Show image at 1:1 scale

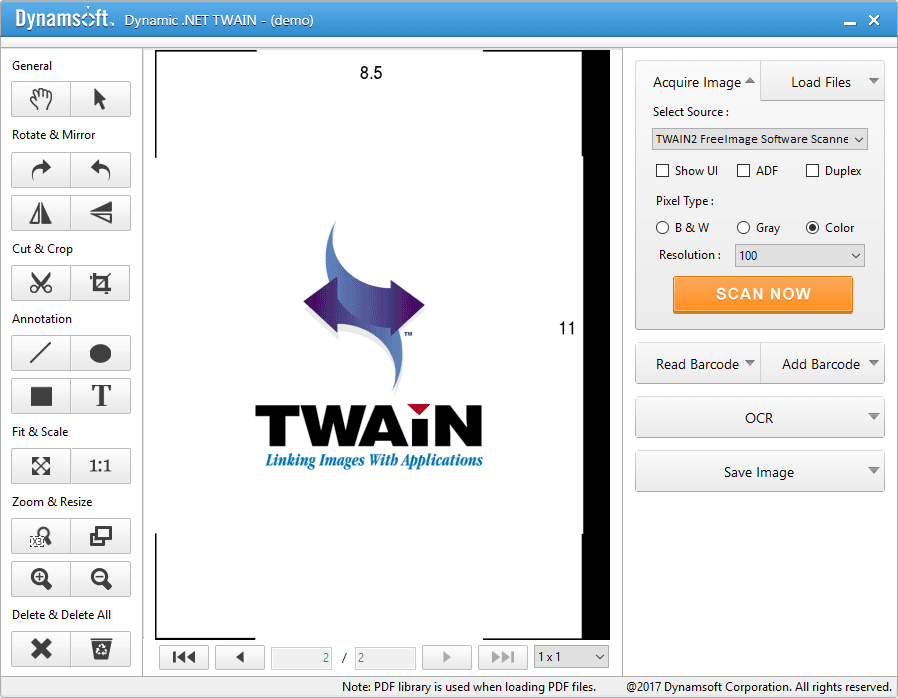(101, 466)
